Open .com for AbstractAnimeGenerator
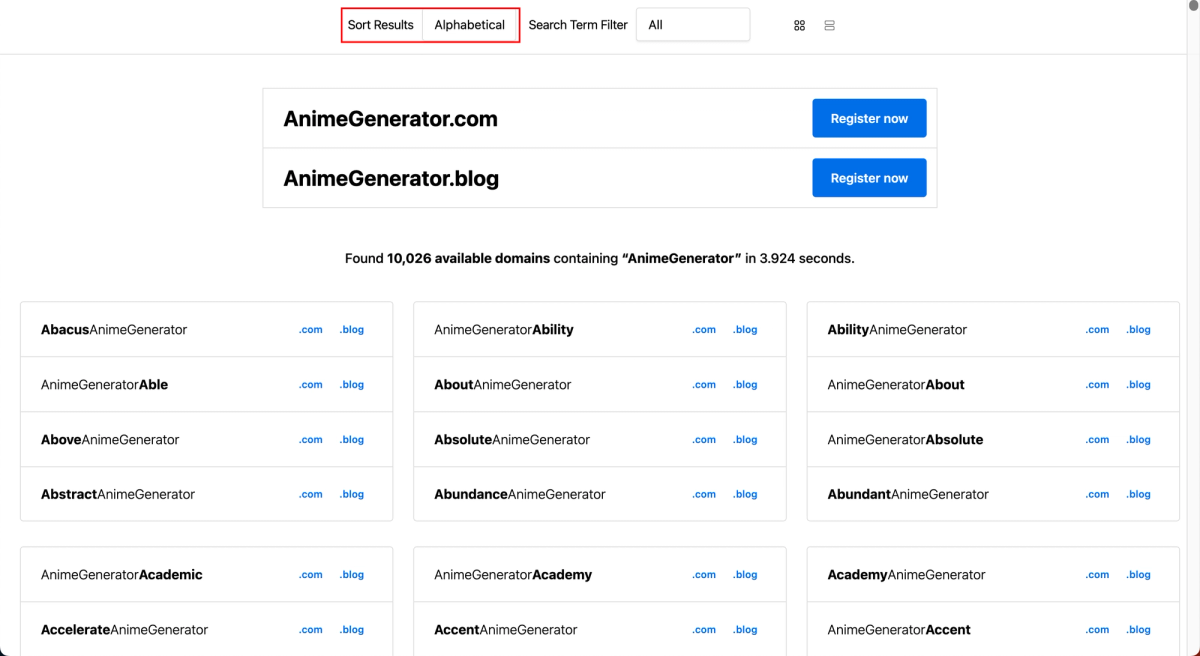Viewport: 1200px width, 656px height. pos(311,495)
